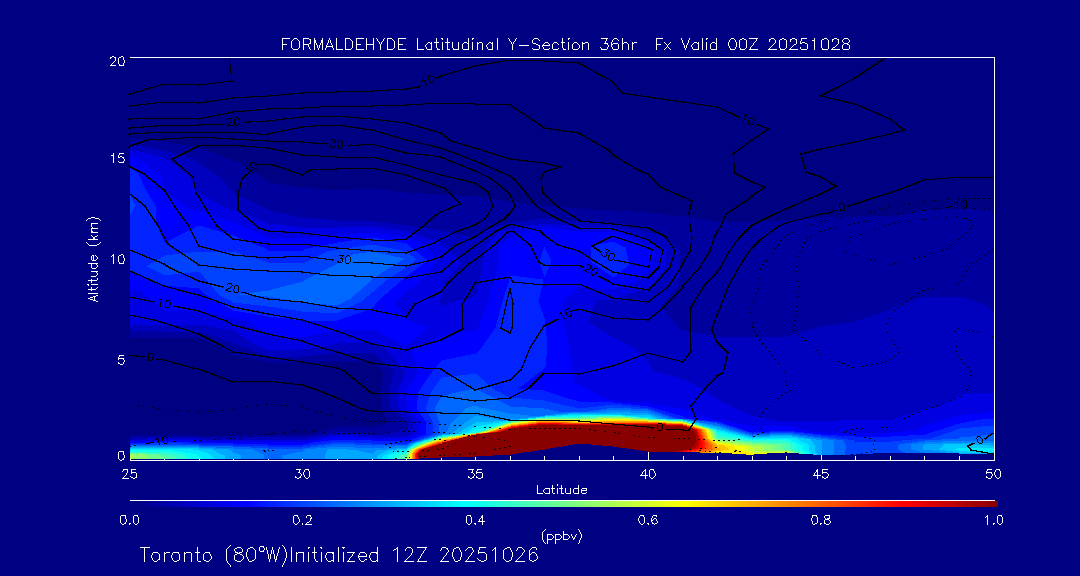Click the altitude axis tick label 0
This screenshot has height=576, width=1080.
coord(121,455)
